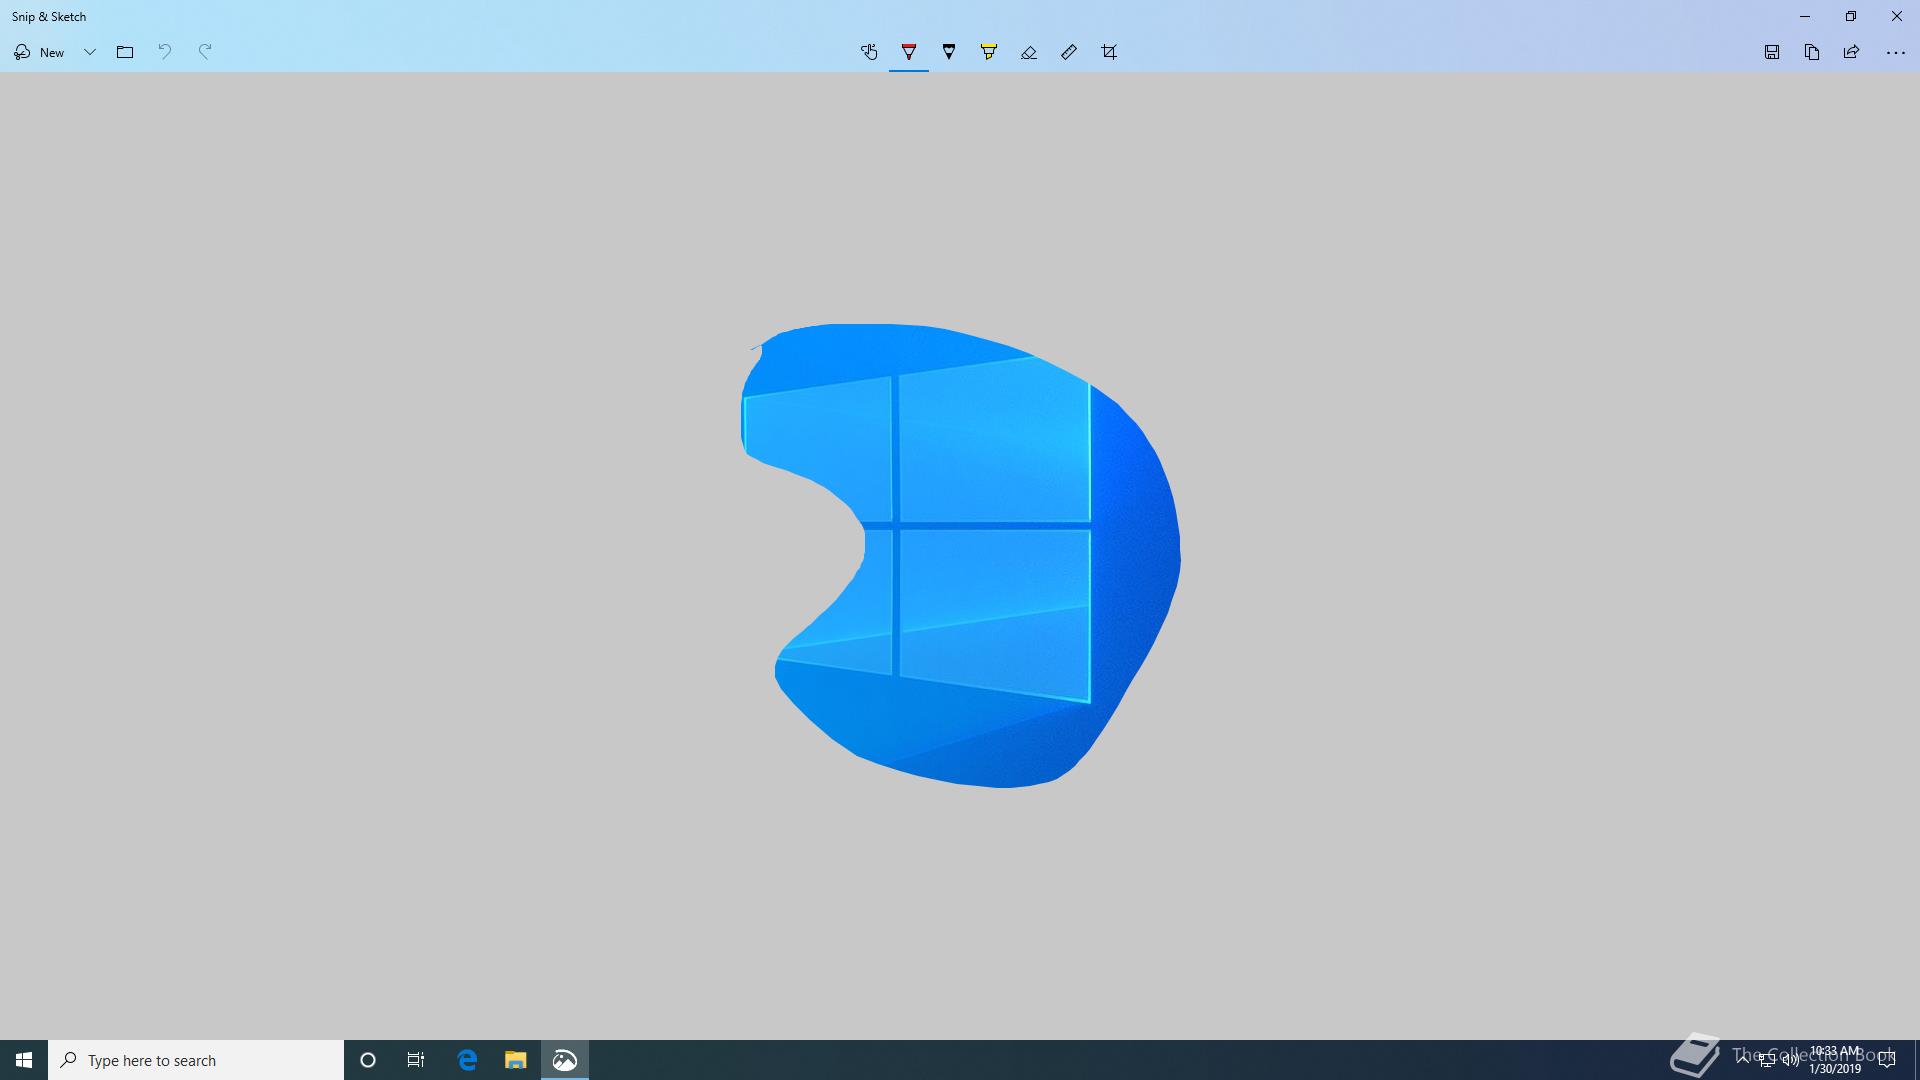Select the Eraser tool
The height and width of the screenshot is (1080, 1920).
pyautogui.click(x=1029, y=52)
